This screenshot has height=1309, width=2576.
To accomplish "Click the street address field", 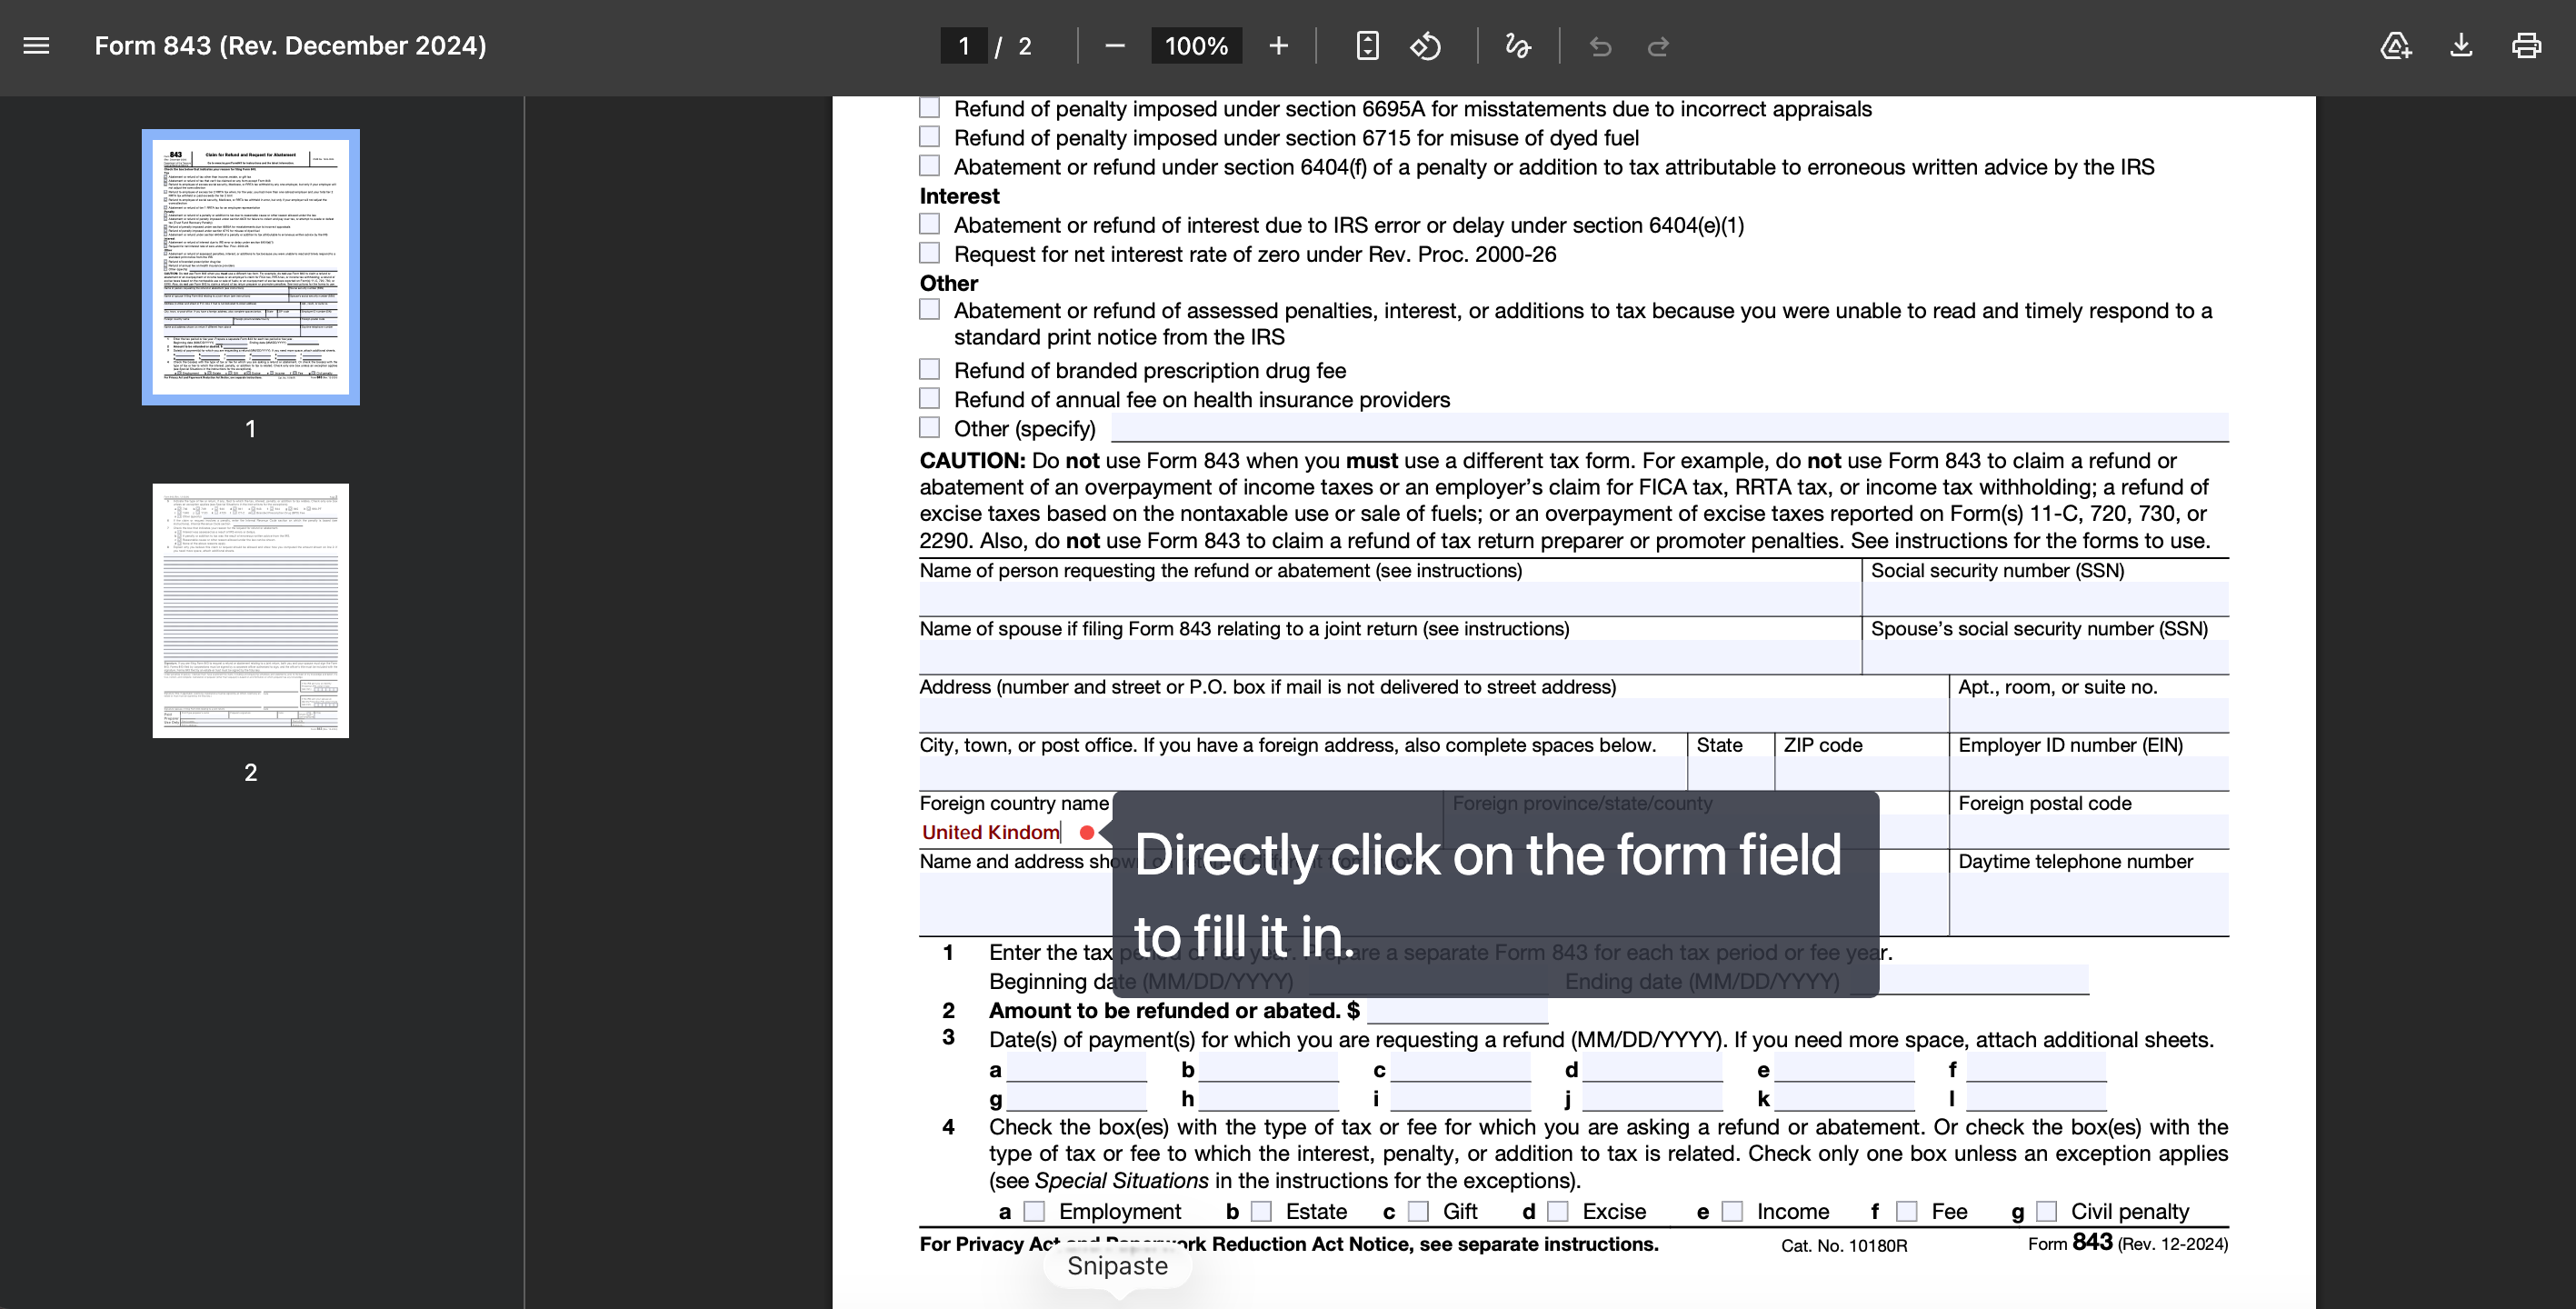I will tap(1433, 715).
